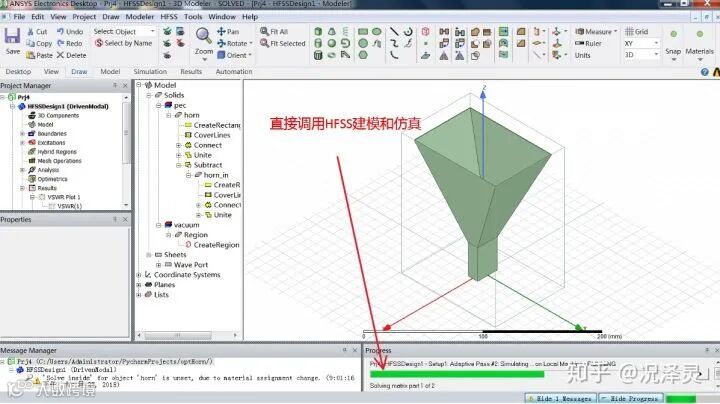Open the Units settings
This screenshot has width=720, height=404.
583,56
